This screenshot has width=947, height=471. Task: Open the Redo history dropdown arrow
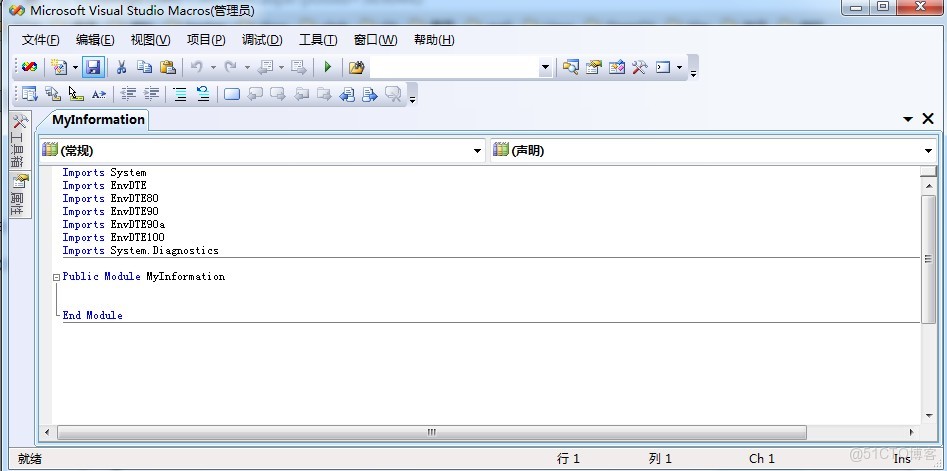[x=247, y=67]
